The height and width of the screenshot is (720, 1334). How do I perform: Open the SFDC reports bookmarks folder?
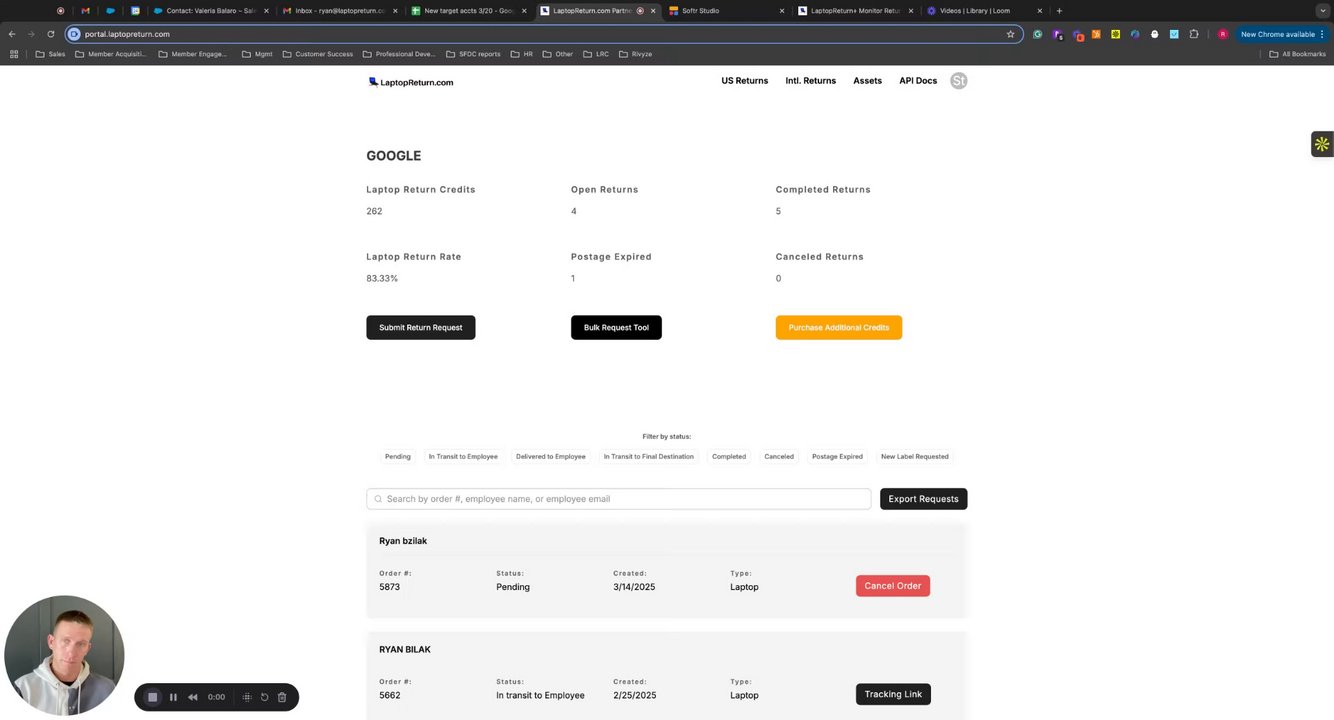[x=473, y=54]
